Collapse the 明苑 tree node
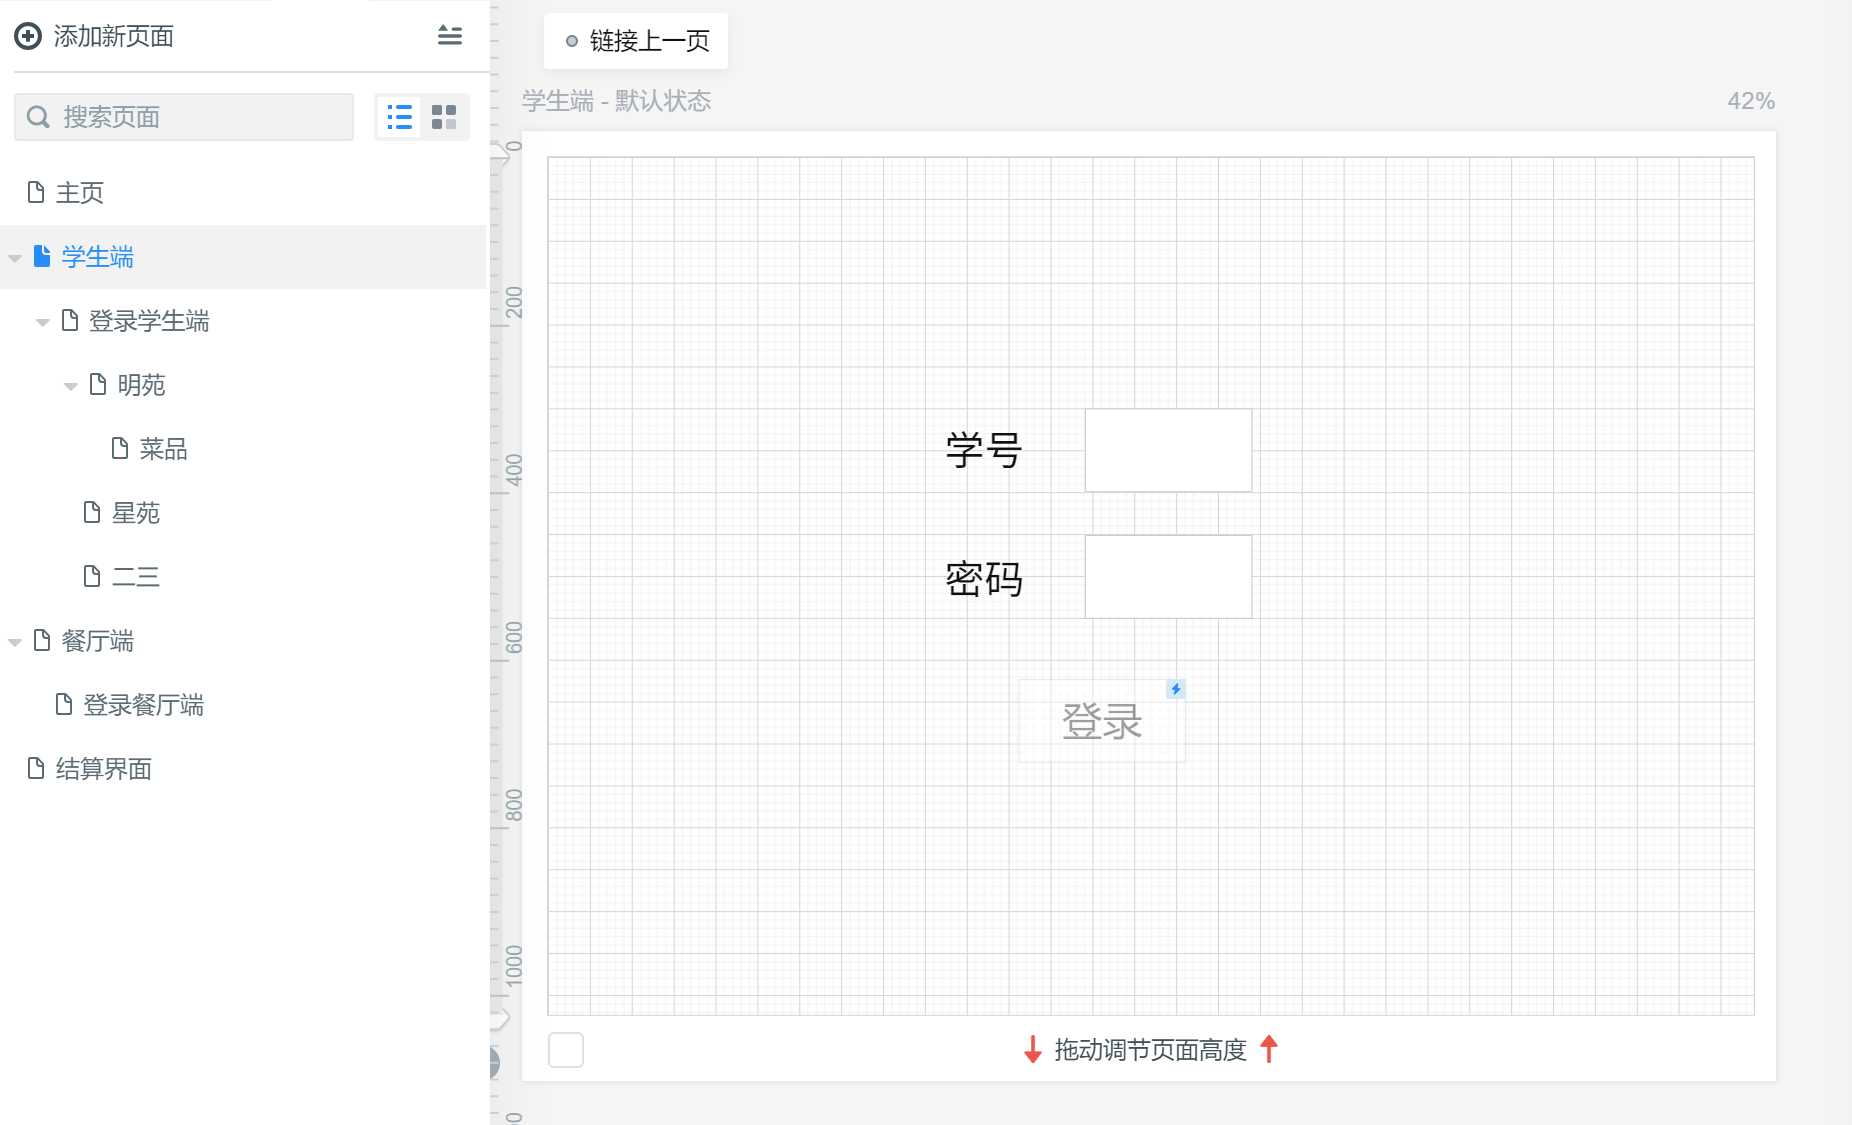 click(71, 386)
